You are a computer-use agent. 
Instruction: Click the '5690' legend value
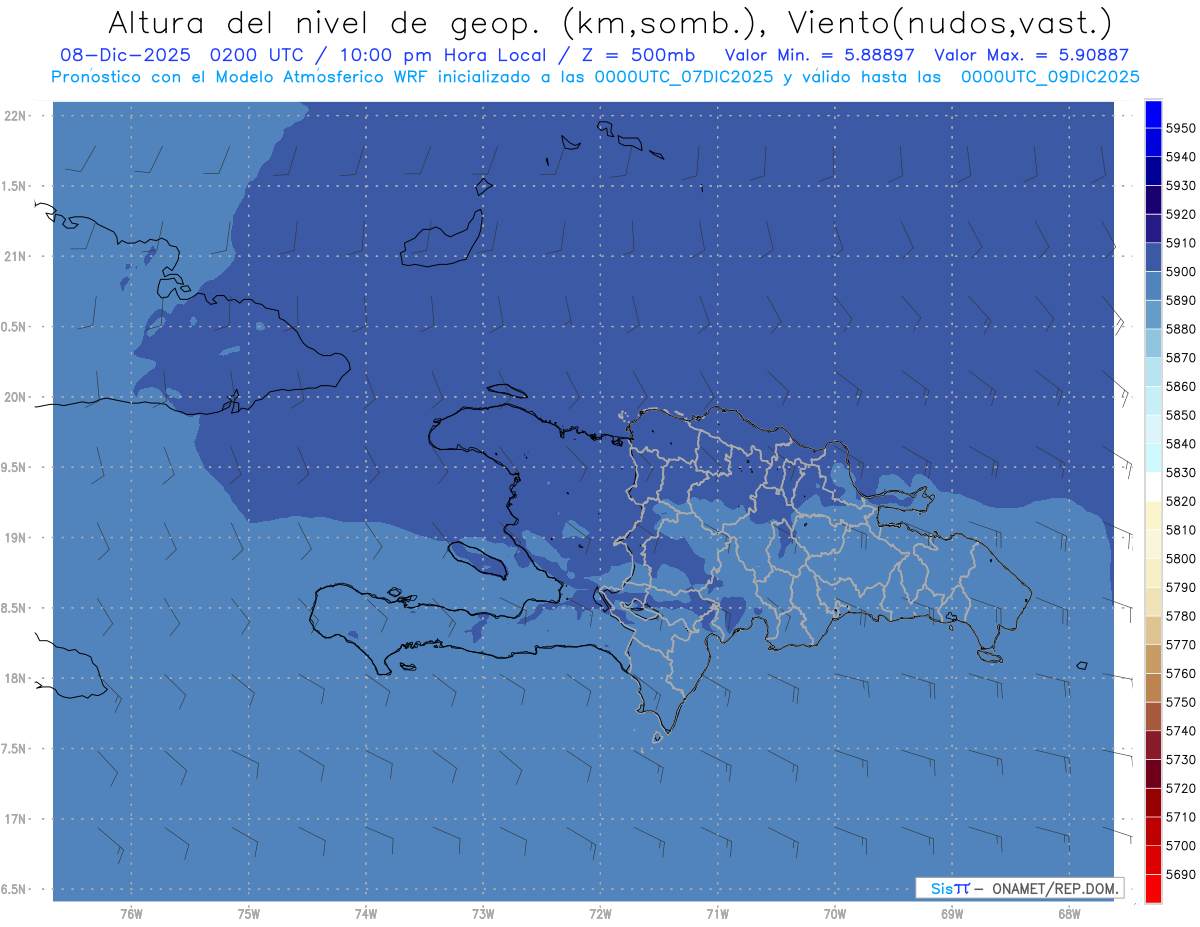[1181, 874]
